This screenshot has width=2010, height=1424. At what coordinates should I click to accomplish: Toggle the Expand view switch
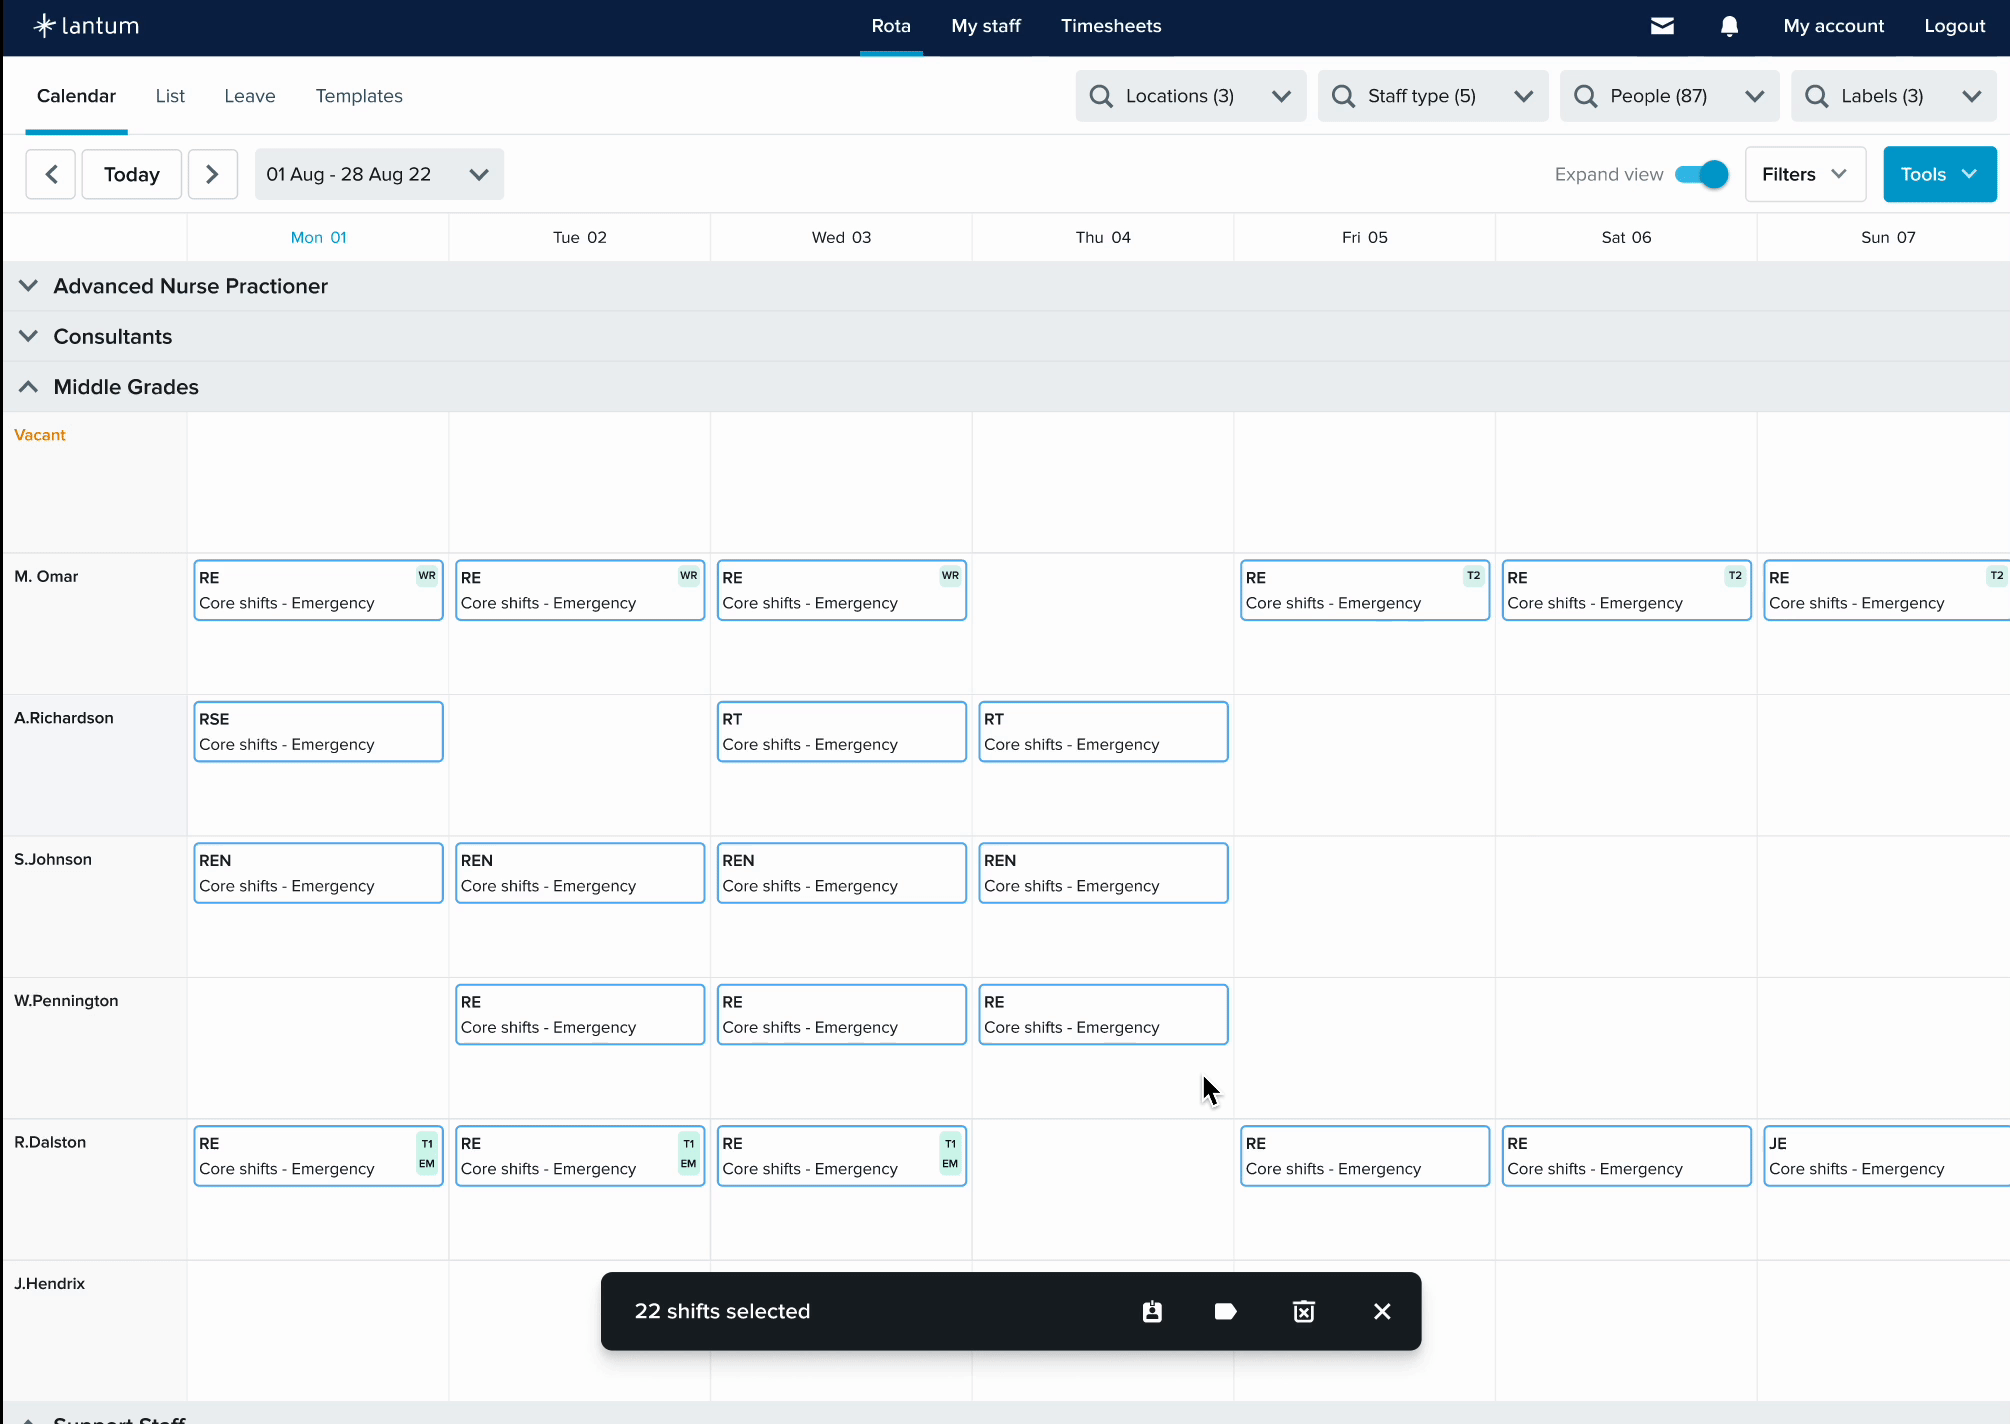click(1702, 174)
